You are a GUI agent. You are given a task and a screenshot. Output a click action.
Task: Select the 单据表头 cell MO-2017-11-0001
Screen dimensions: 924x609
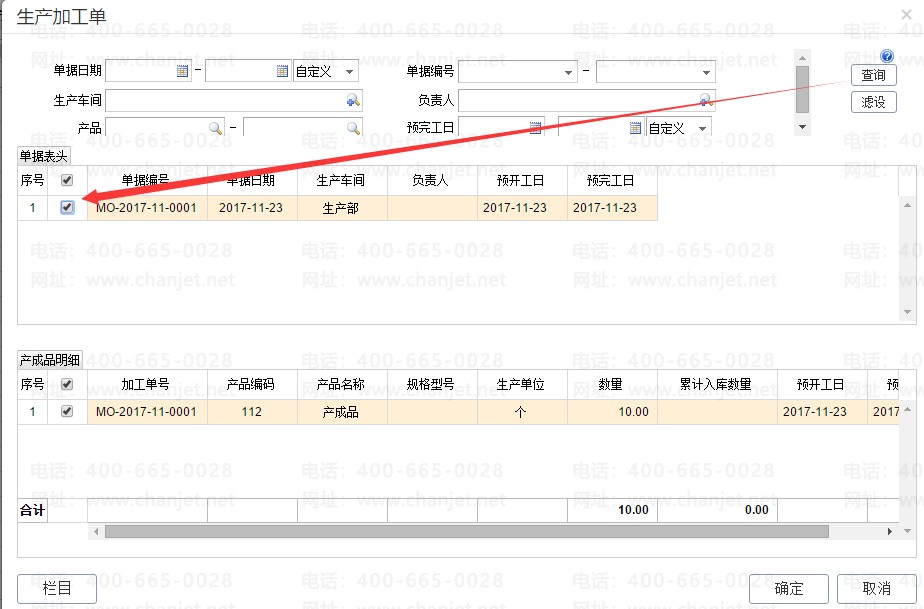coord(147,208)
